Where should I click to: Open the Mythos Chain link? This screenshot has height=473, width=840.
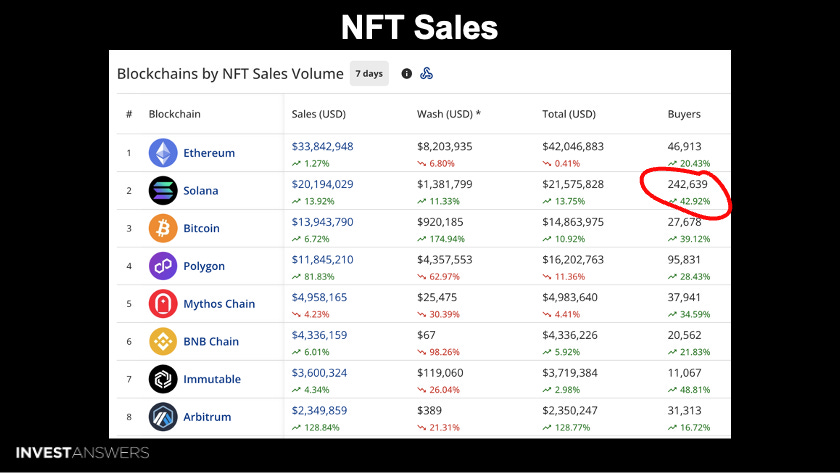click(219, 304)
